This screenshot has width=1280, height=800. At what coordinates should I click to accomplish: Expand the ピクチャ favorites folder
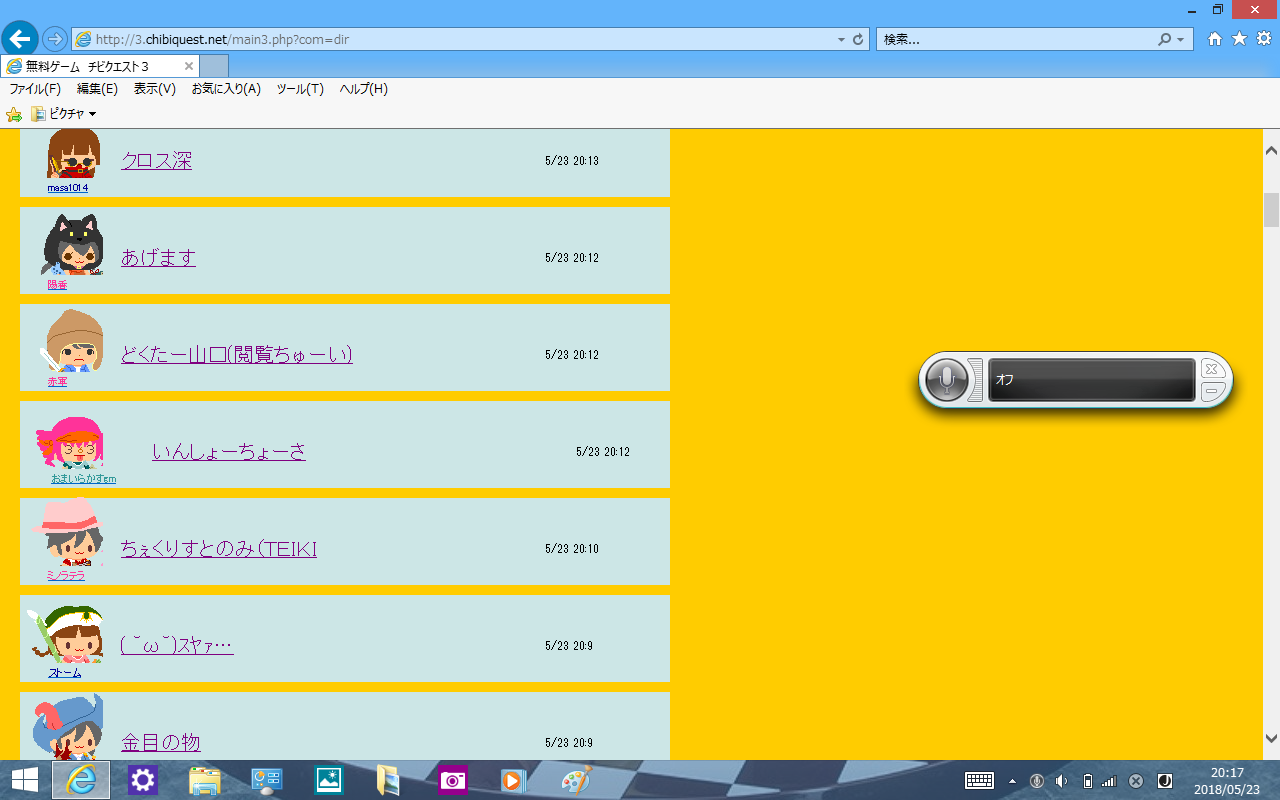point(66,114)
